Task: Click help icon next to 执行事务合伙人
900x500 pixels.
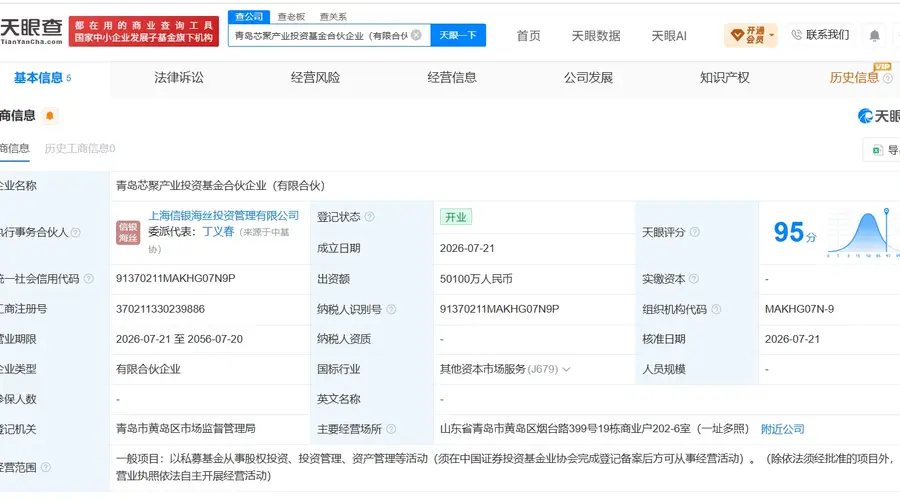Action: pyautogui.click(x=75, y=232)
